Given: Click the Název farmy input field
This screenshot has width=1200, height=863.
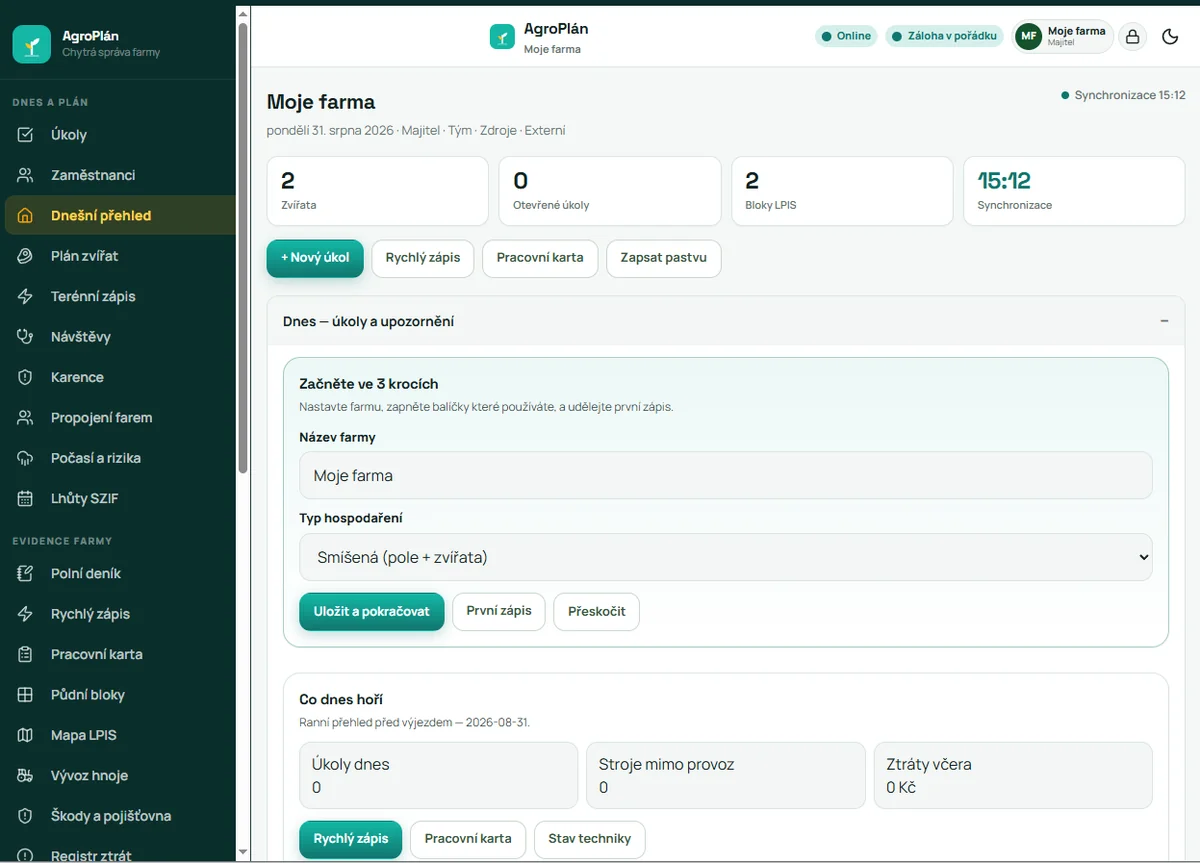Looking at the screenshot, I should click(726, 476).
